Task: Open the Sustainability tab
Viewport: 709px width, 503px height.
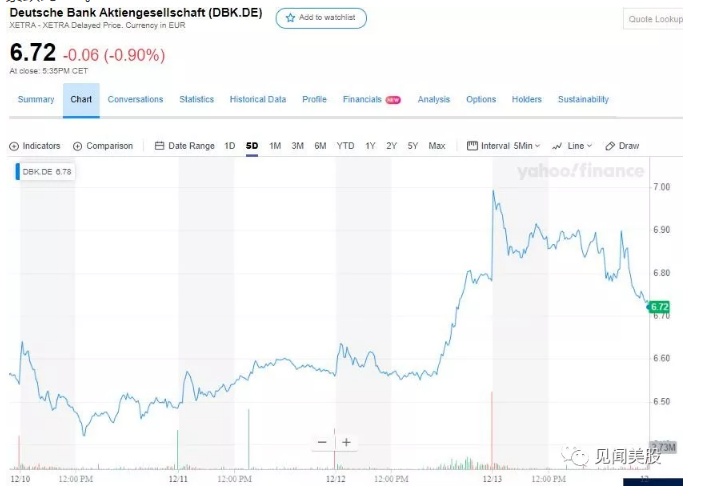Action: (583, 100)
